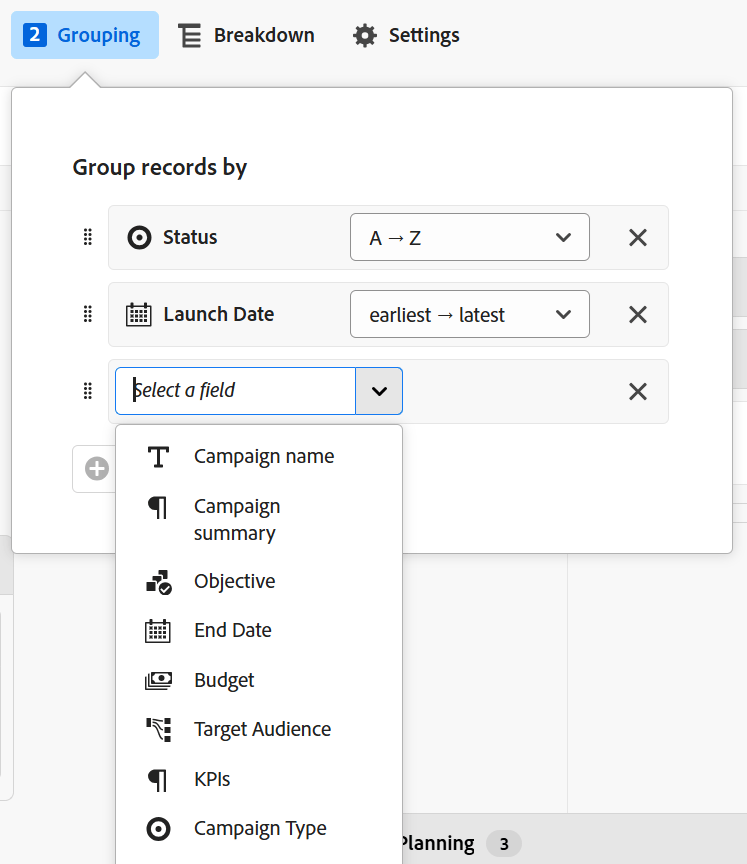747x864 pixels.
Task: Open the A → Z sort order dropdown for Status
Action: 469,237
